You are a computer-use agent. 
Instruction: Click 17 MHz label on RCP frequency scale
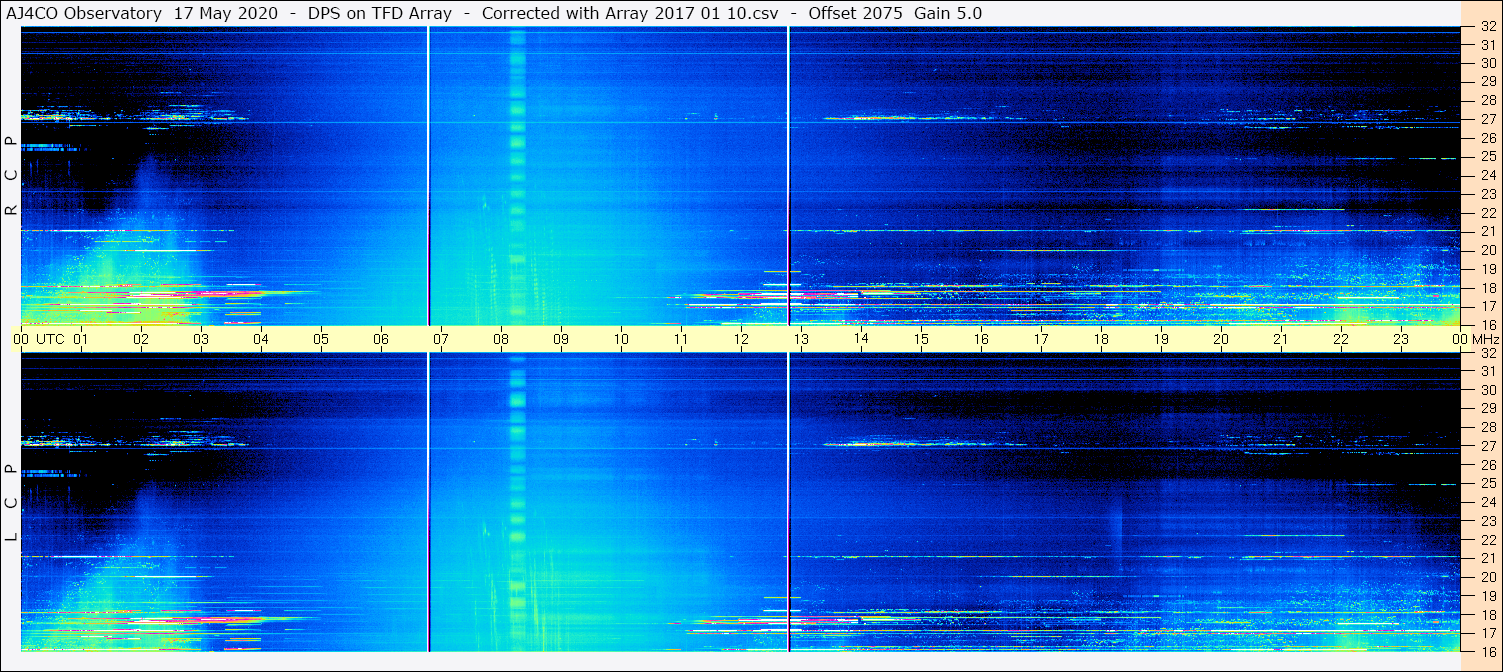click(x=1487, y=306)
